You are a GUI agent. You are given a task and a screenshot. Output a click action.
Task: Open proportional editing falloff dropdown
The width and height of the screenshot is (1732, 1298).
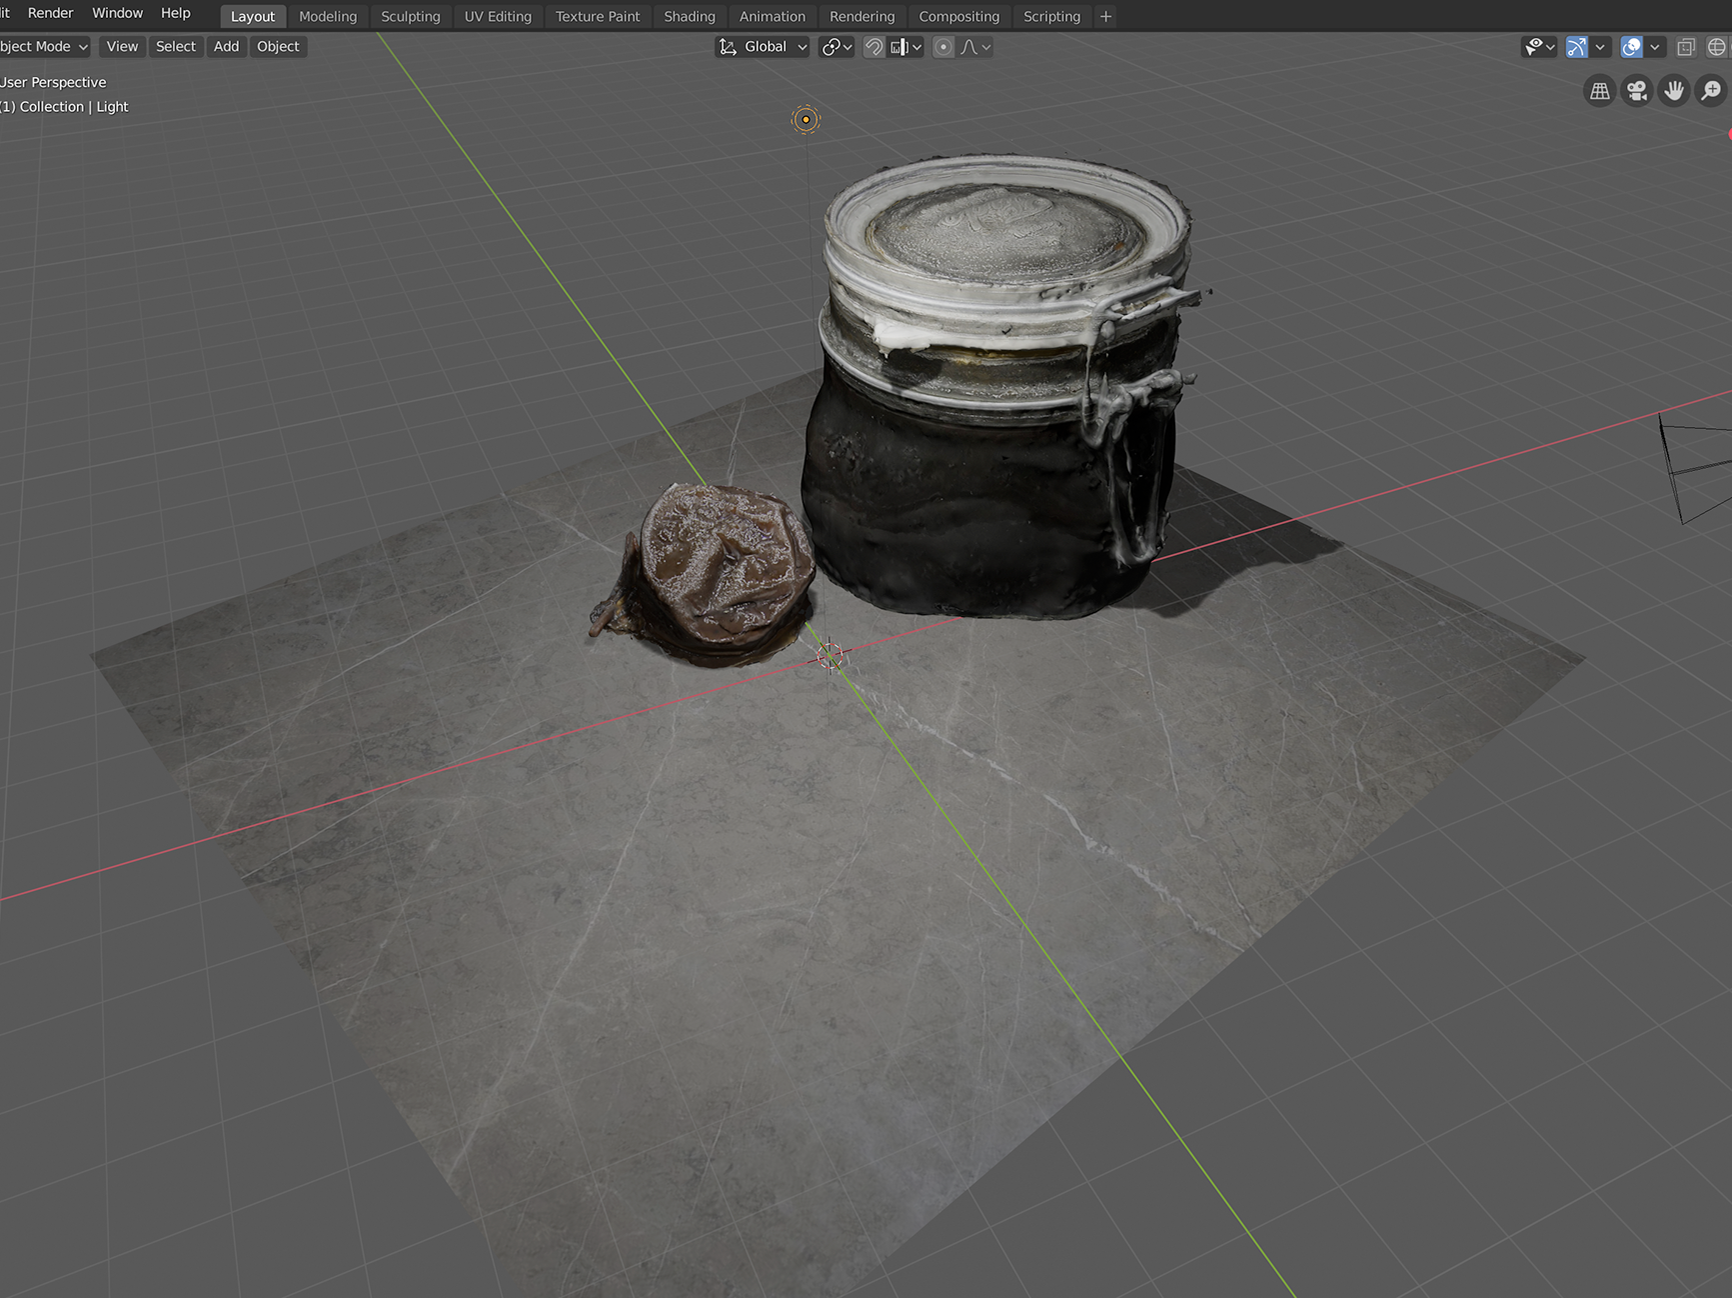coord(976,47)
